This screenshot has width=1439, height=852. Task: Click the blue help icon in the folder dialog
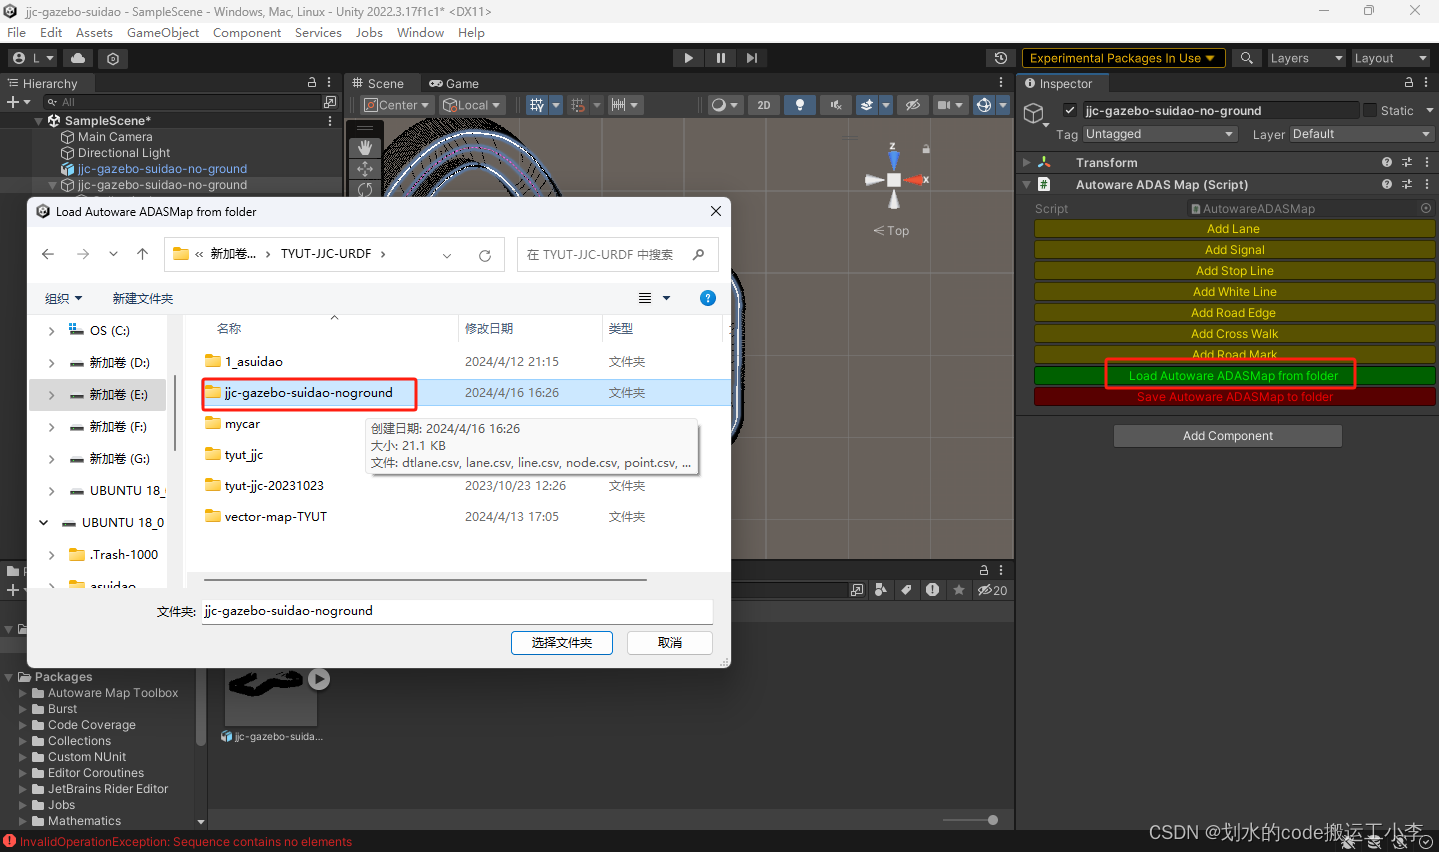tap(707, 297)
